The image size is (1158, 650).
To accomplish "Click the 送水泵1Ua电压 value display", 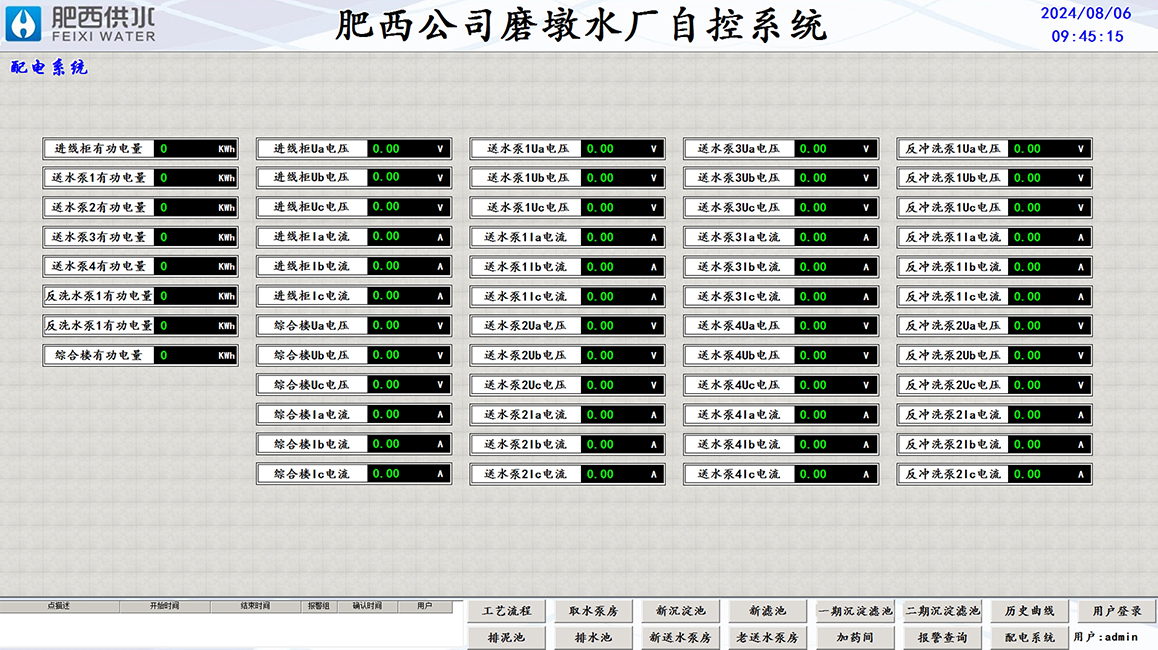I will (x=622, y=149).
